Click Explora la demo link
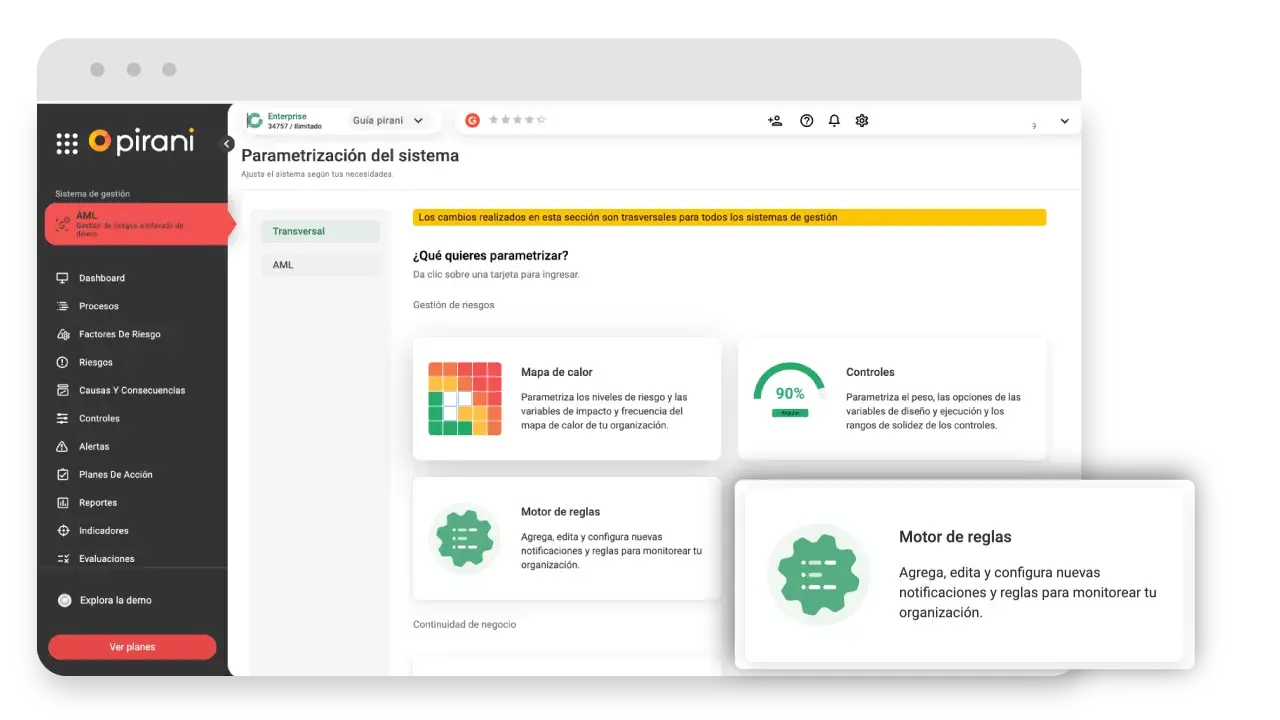Viewport: 1280px width, 720px height. 115,601
